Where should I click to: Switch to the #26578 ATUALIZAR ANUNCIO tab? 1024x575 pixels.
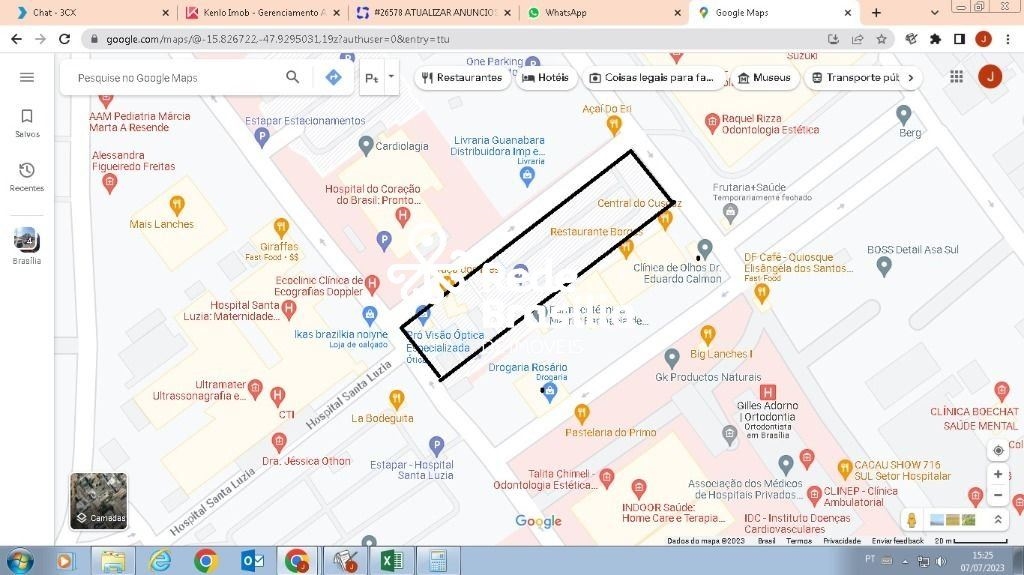(x=434, y=12)
